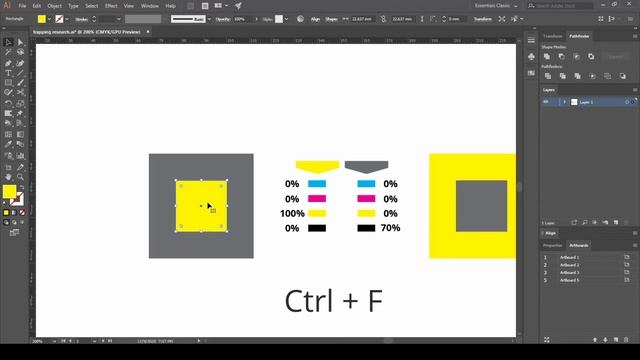Open the Recolor Artwork wheel icon

point(300,19)
